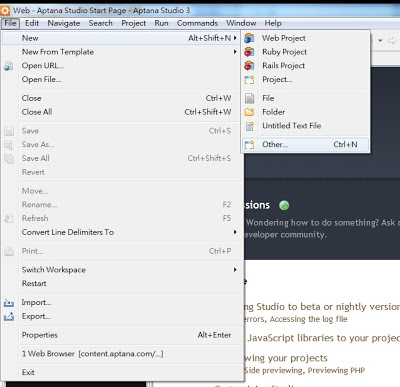Click the Ruby Project gem icon
The height and width of the screenshot is (387, 400).
(249, 52)
